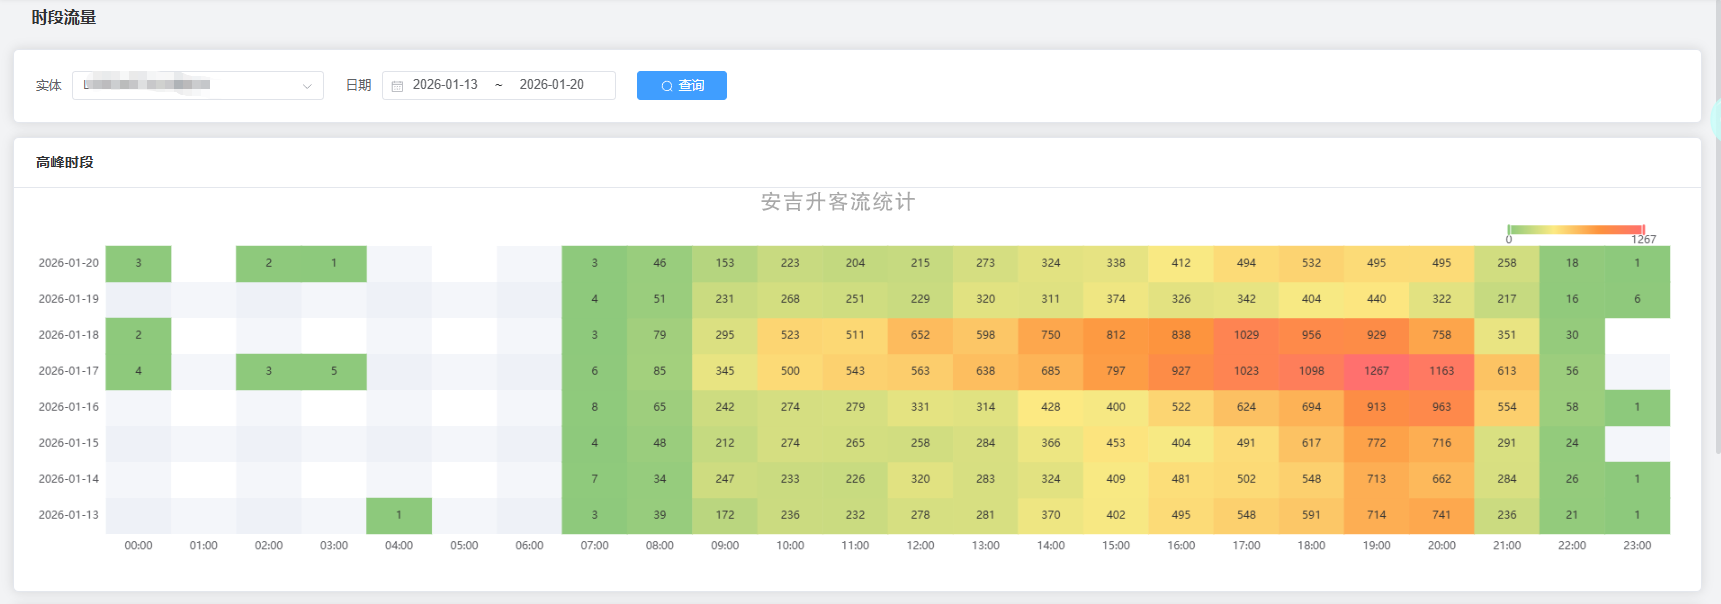Click the color legend gradient bar
This screenshot has width=1721, height=604.
1575,229
